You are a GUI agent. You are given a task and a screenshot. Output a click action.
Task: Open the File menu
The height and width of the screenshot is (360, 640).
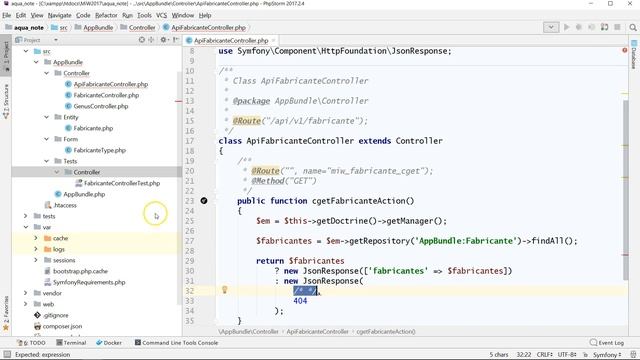click(7, 15)
